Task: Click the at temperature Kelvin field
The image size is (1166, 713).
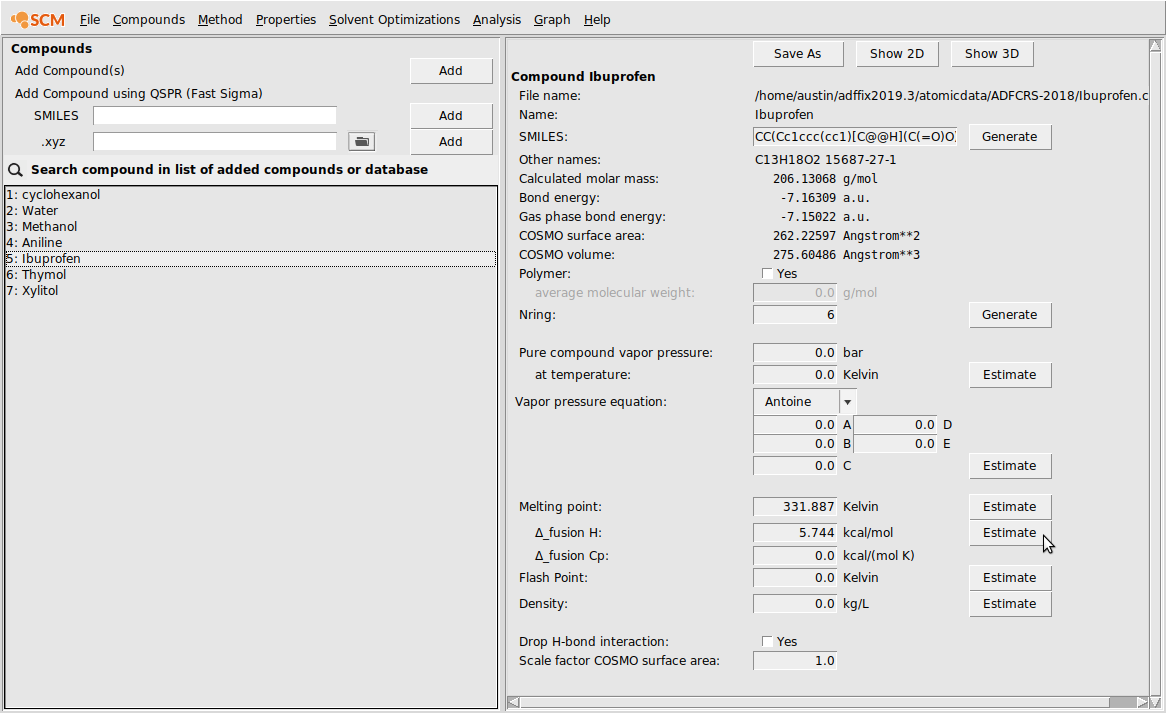Action: point(795,375)
